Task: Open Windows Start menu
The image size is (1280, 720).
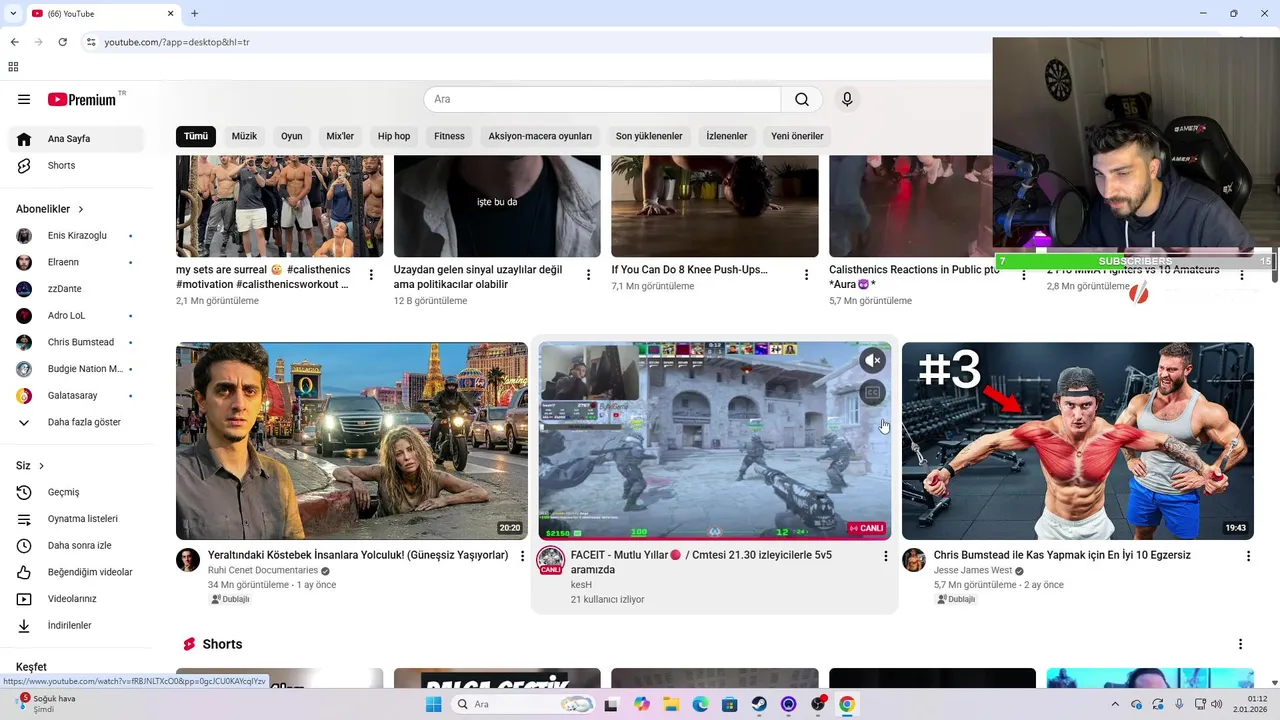Action: (433, 704)
